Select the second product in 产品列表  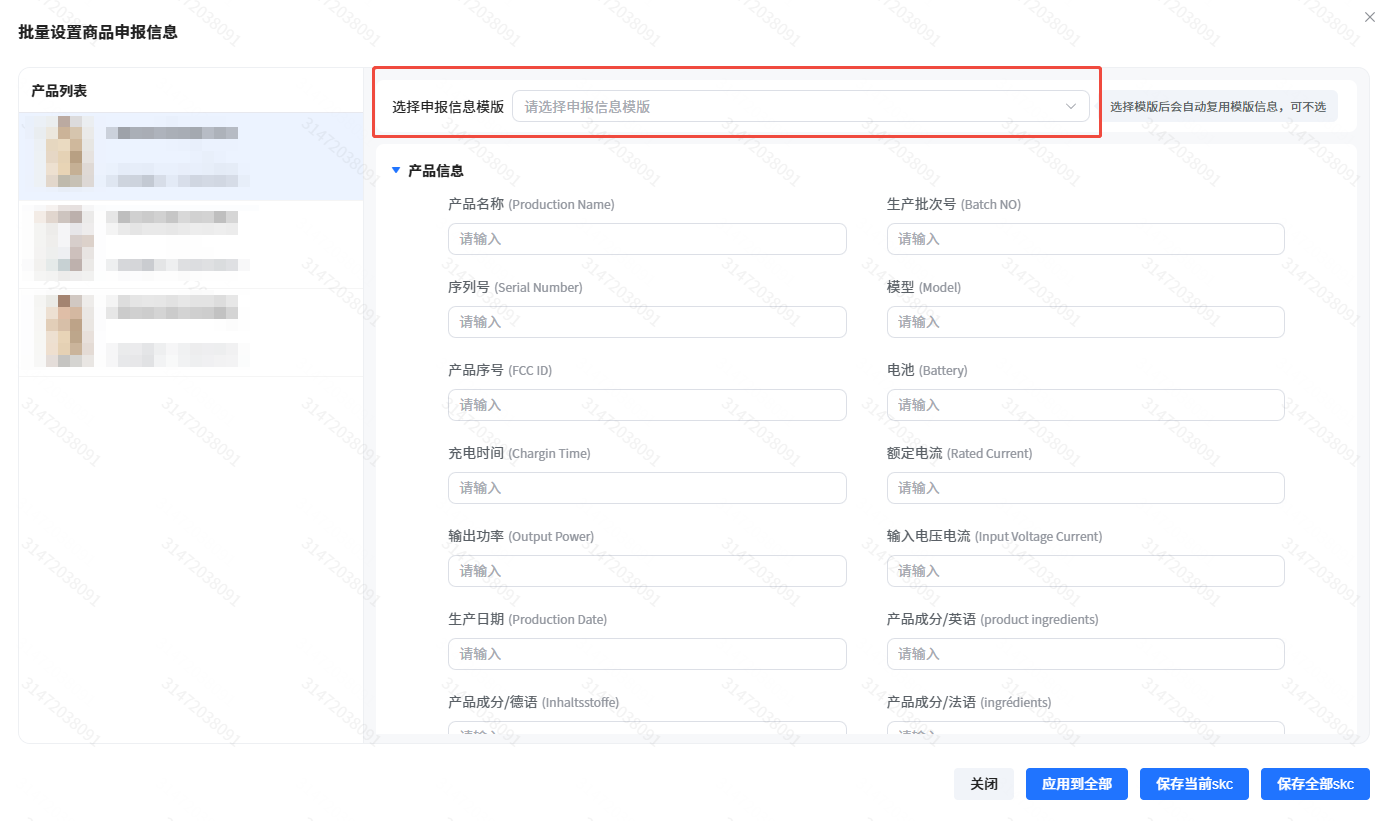[x=190, y=244]
